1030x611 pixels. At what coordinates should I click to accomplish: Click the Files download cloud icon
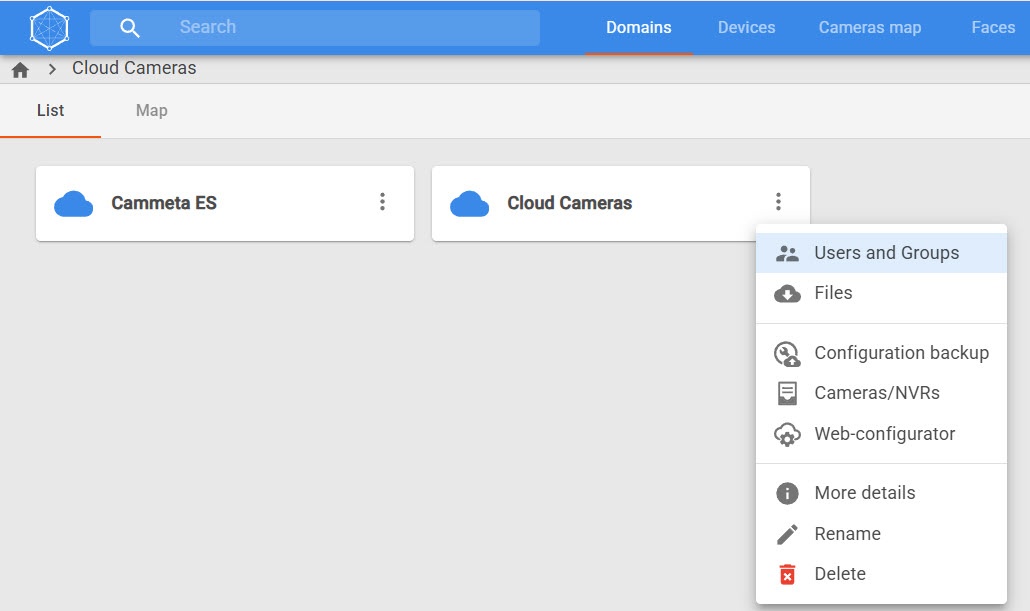tap(788, 294)
